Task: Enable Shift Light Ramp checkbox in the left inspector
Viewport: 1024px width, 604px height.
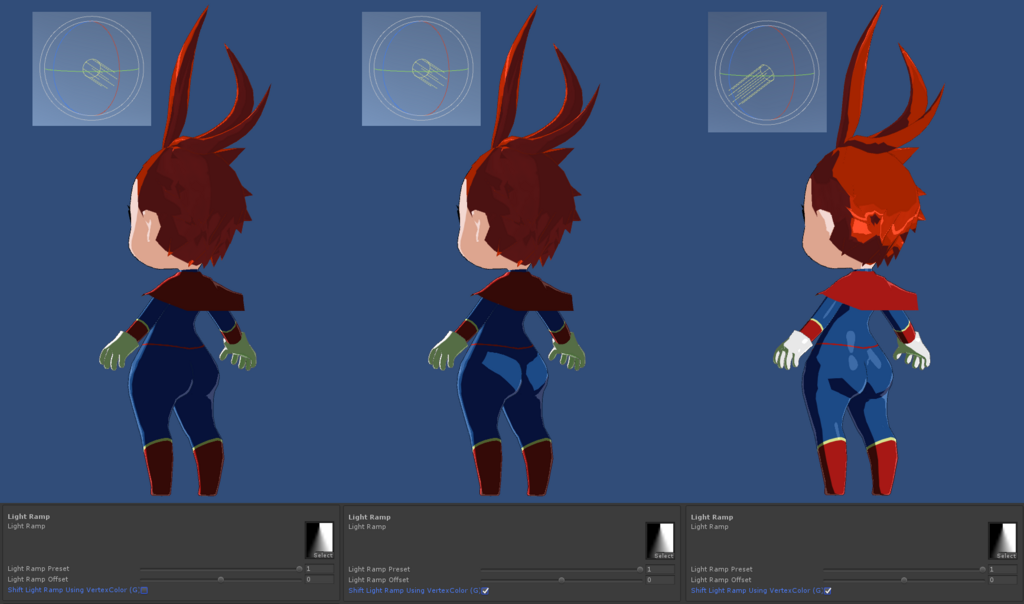Action: [x=144, y=590]
